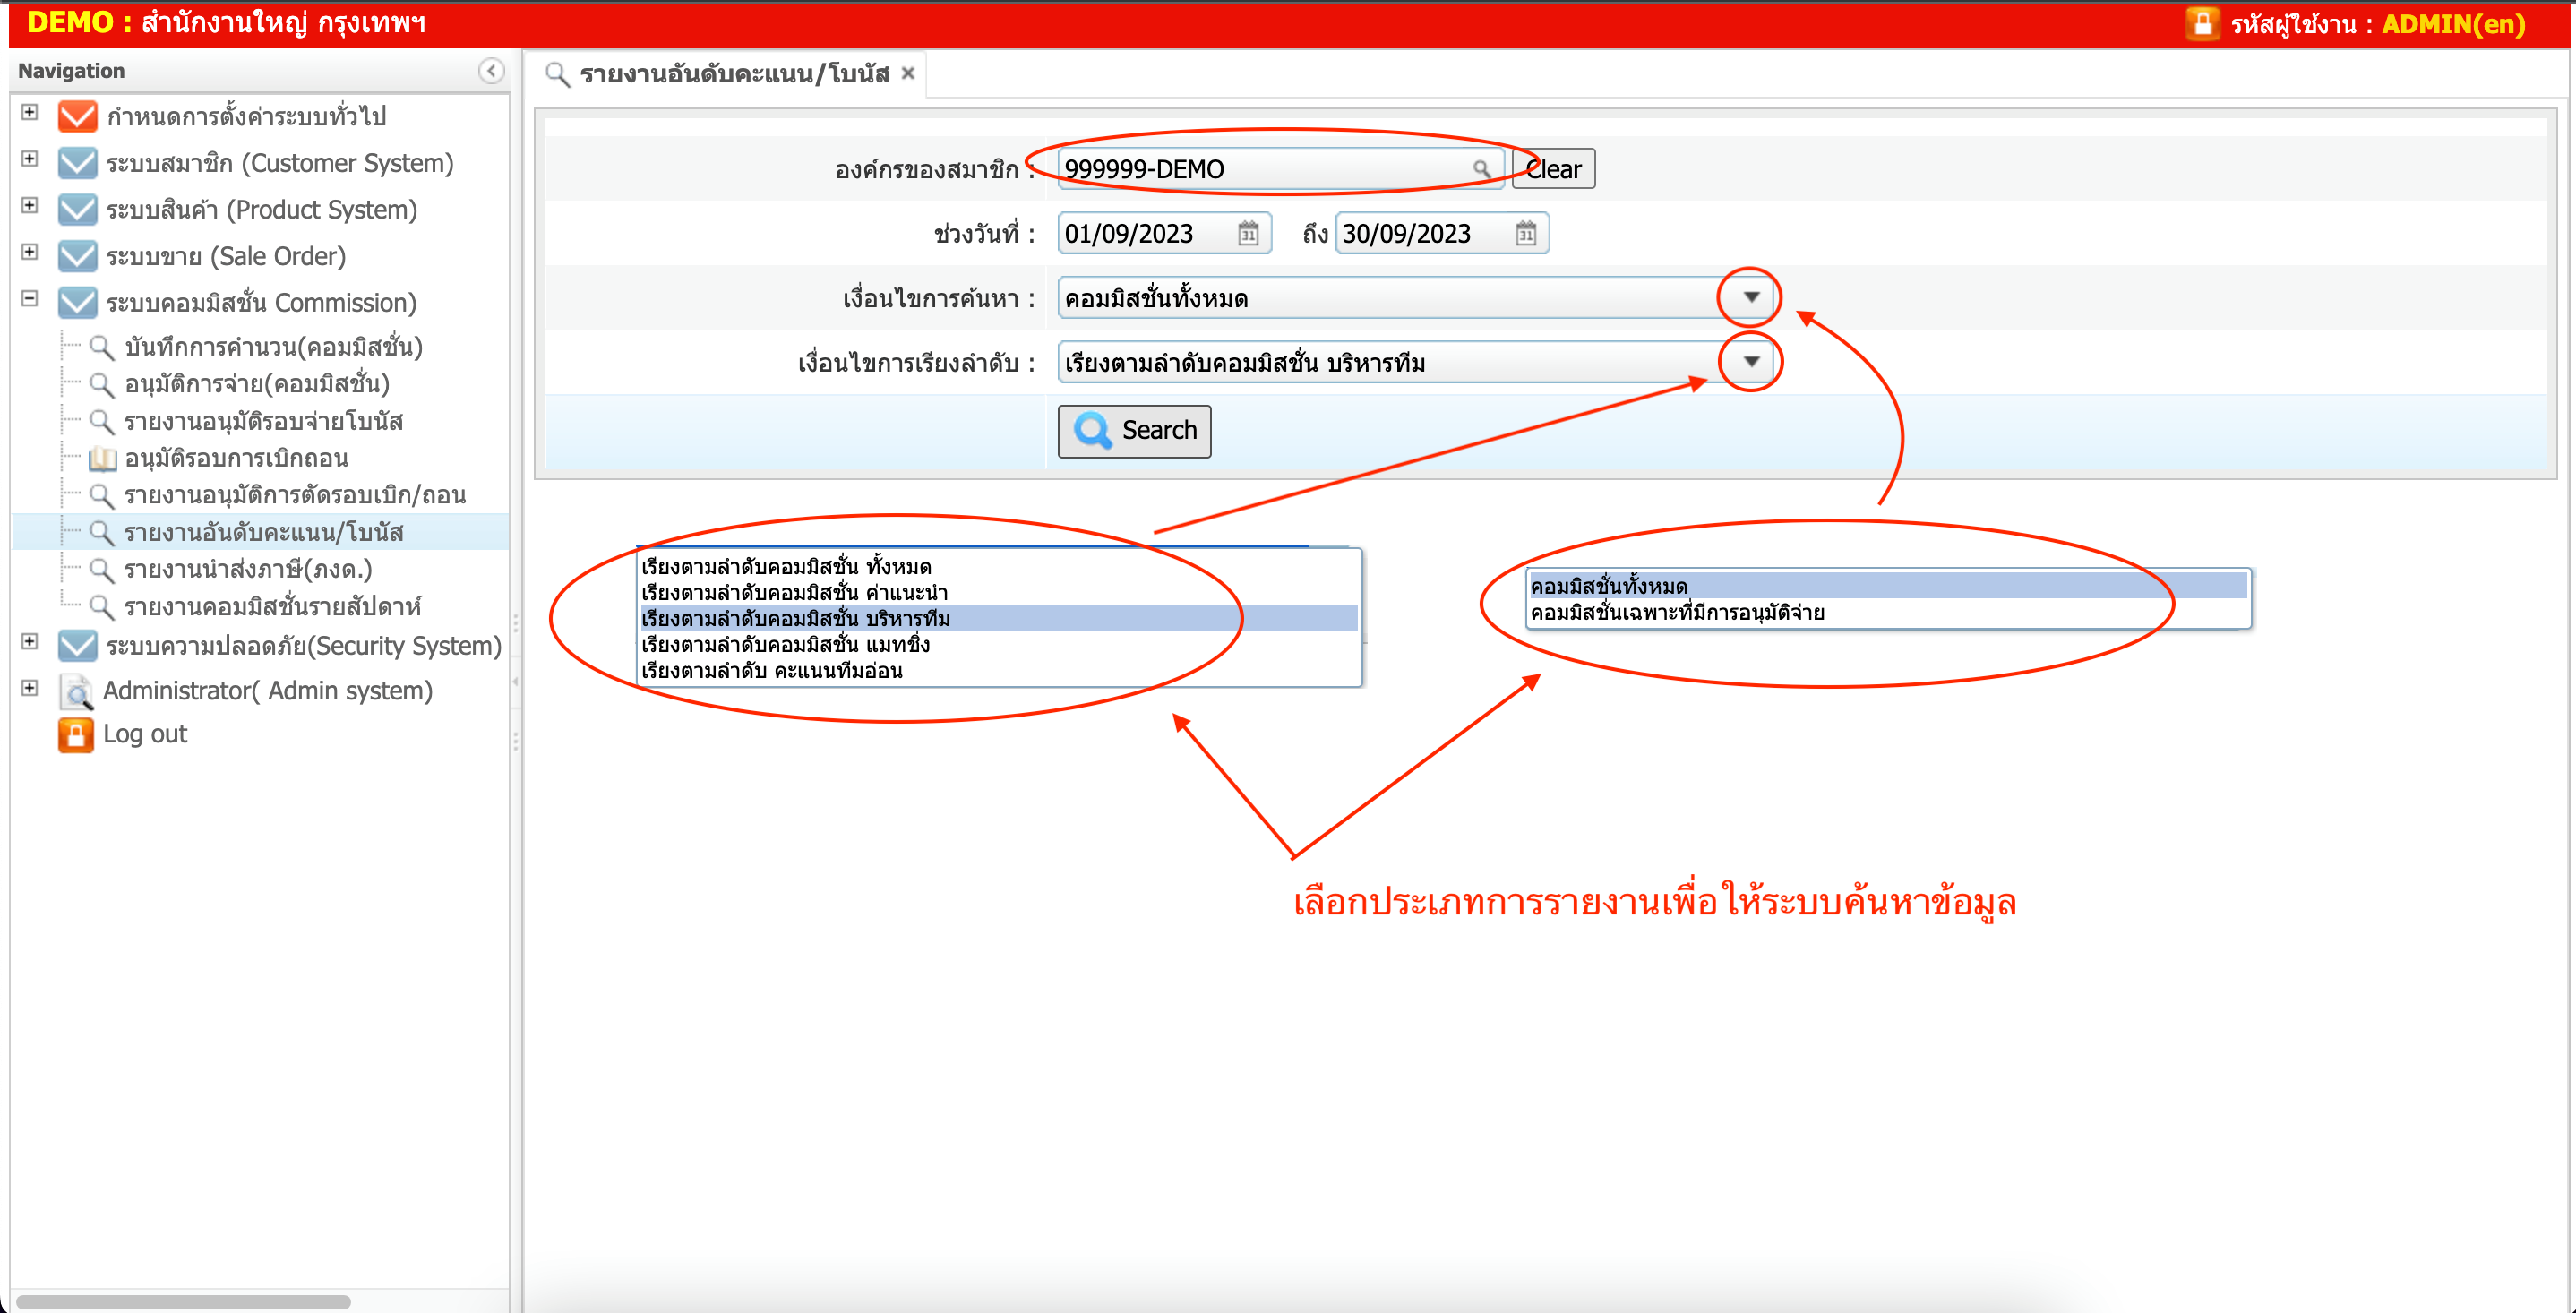2576x1313 pixels.
Task: Open the search condition dropdown arrow
Action: [1750, 297]
